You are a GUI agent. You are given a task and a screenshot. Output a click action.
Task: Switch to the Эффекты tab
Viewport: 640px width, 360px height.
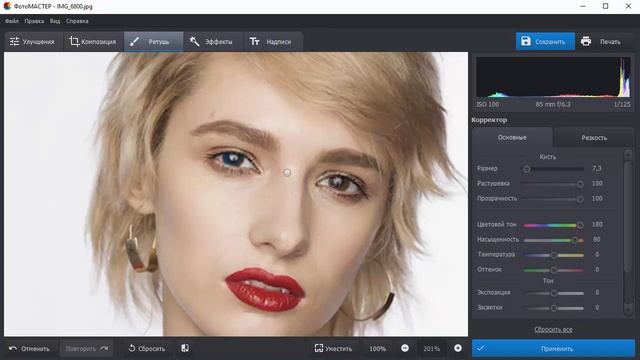[213, 42]
